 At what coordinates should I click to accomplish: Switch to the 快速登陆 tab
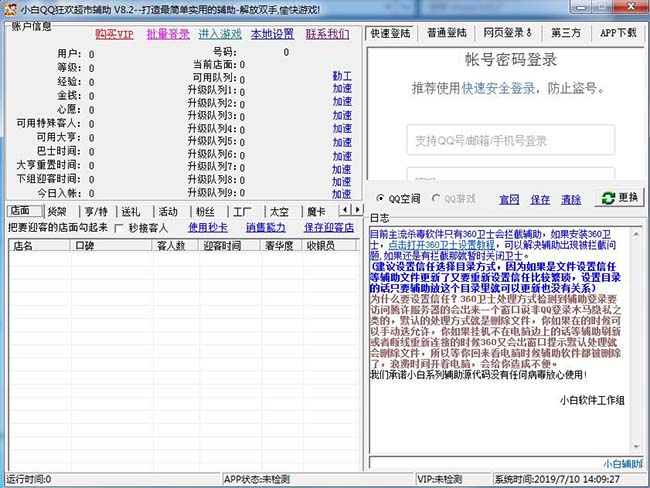coord(390,33)
